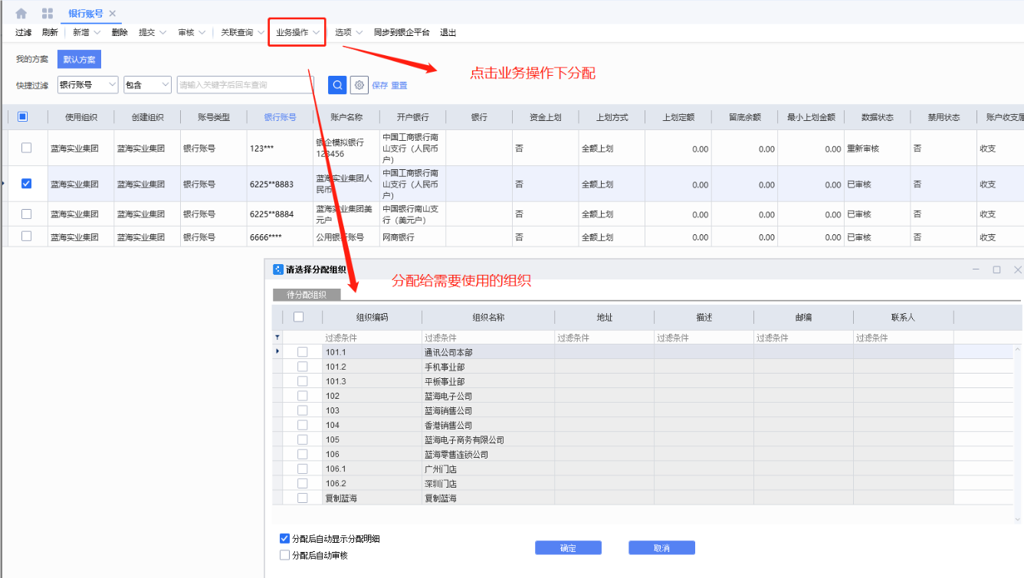Click 我的方案 label
This screenshot has height=578, width=1024.
pyautogui.click(x=32, y=59)
